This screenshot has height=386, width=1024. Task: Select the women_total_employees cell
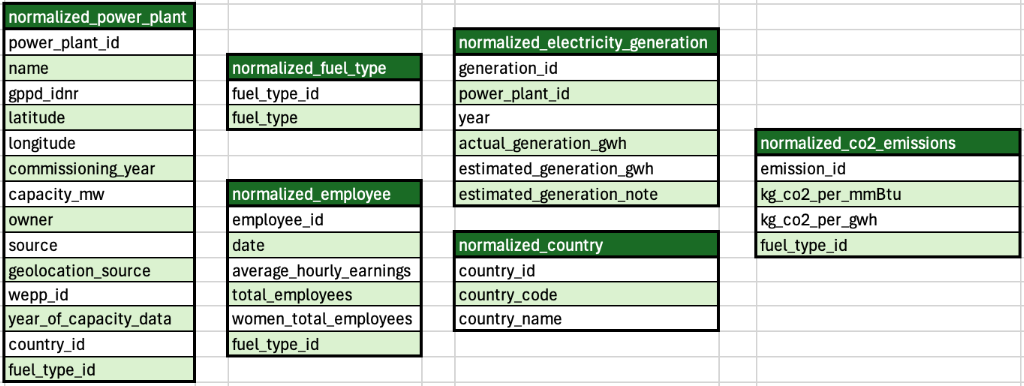(x=325, y=319)
